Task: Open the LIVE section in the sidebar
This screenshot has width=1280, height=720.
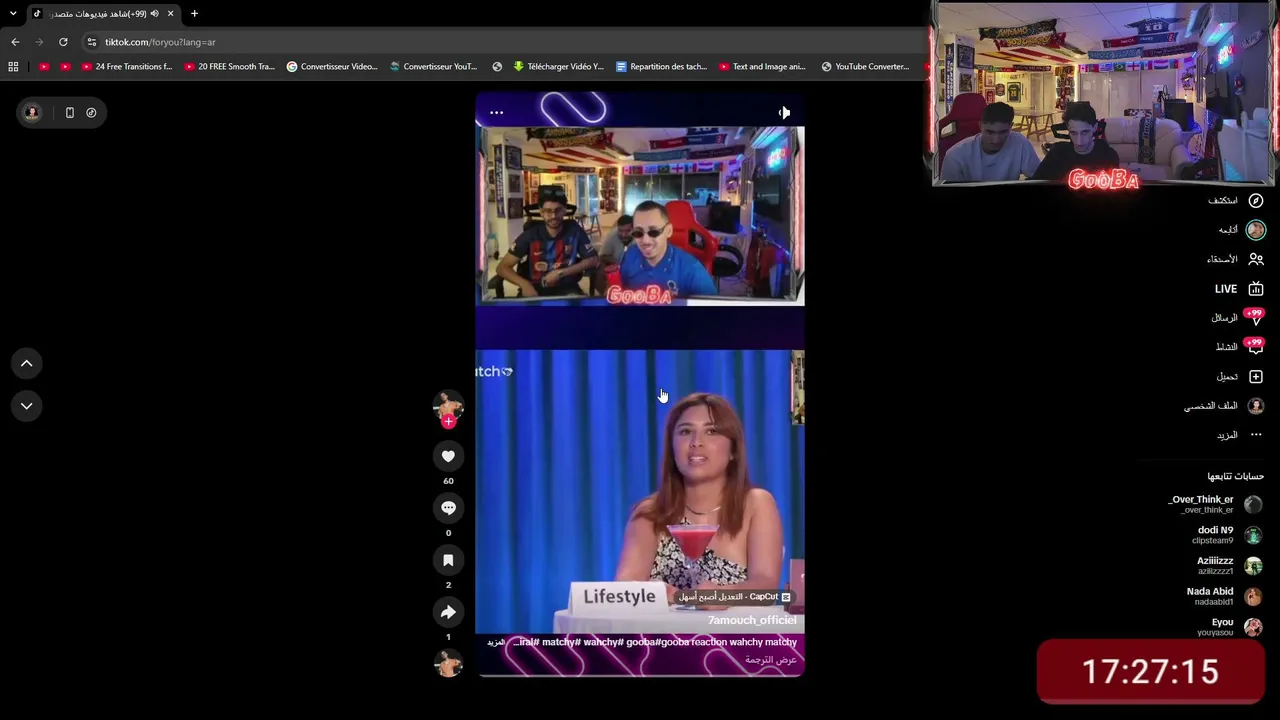Action: (1239, 289)
